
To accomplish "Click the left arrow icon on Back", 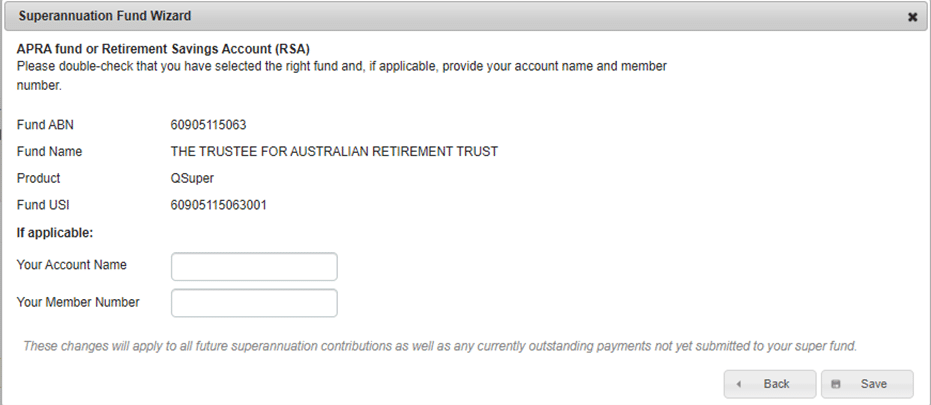I will (x=739, y=384).
